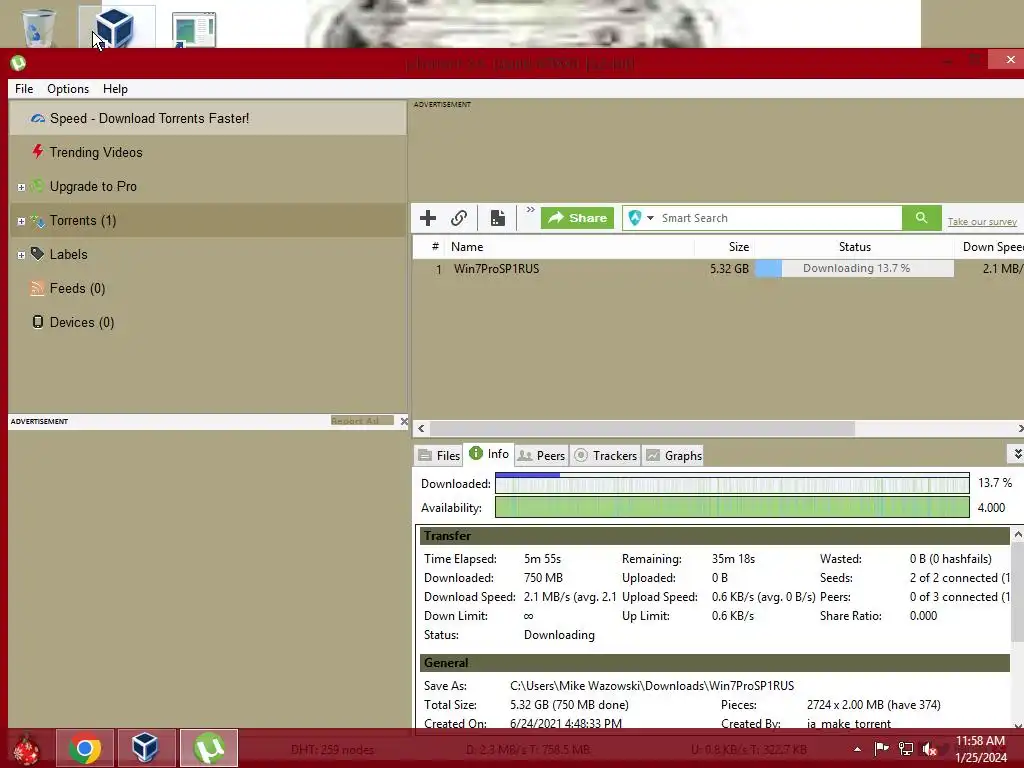Open the Help menu
1024x768 pixels.
[x=115, y=89]
